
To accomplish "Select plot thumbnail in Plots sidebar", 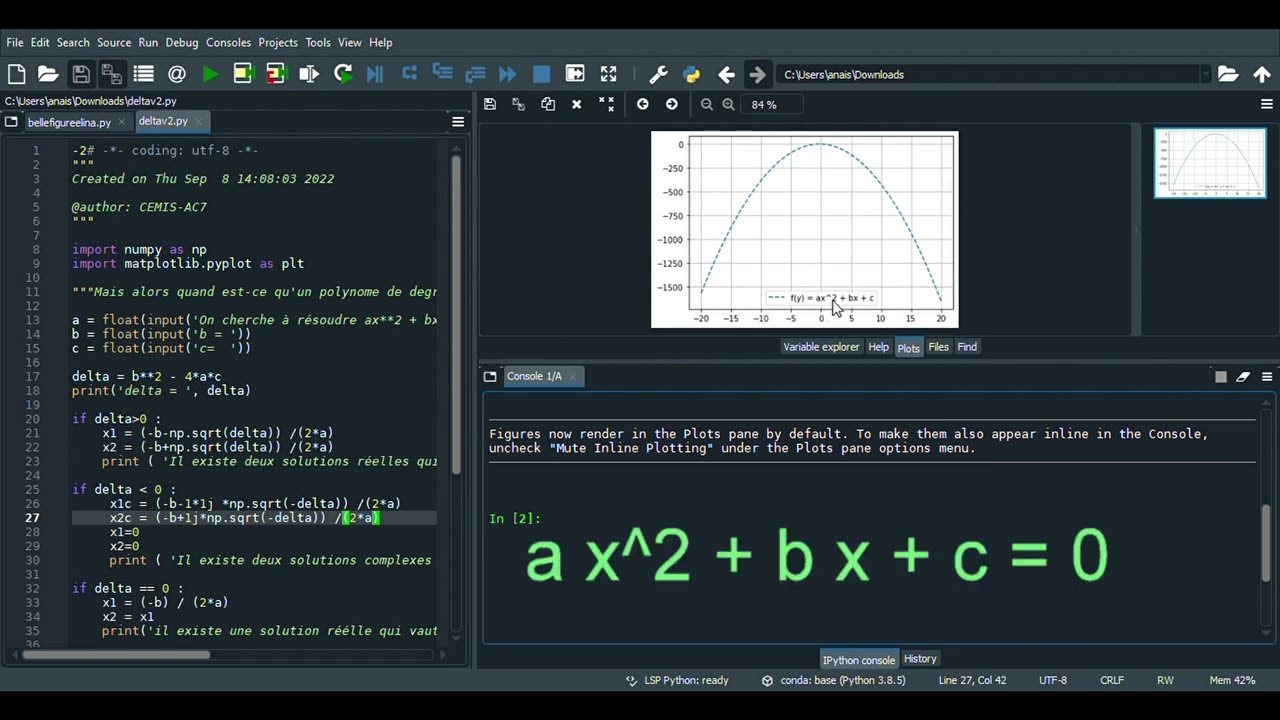I will (x=1210, y=163).
